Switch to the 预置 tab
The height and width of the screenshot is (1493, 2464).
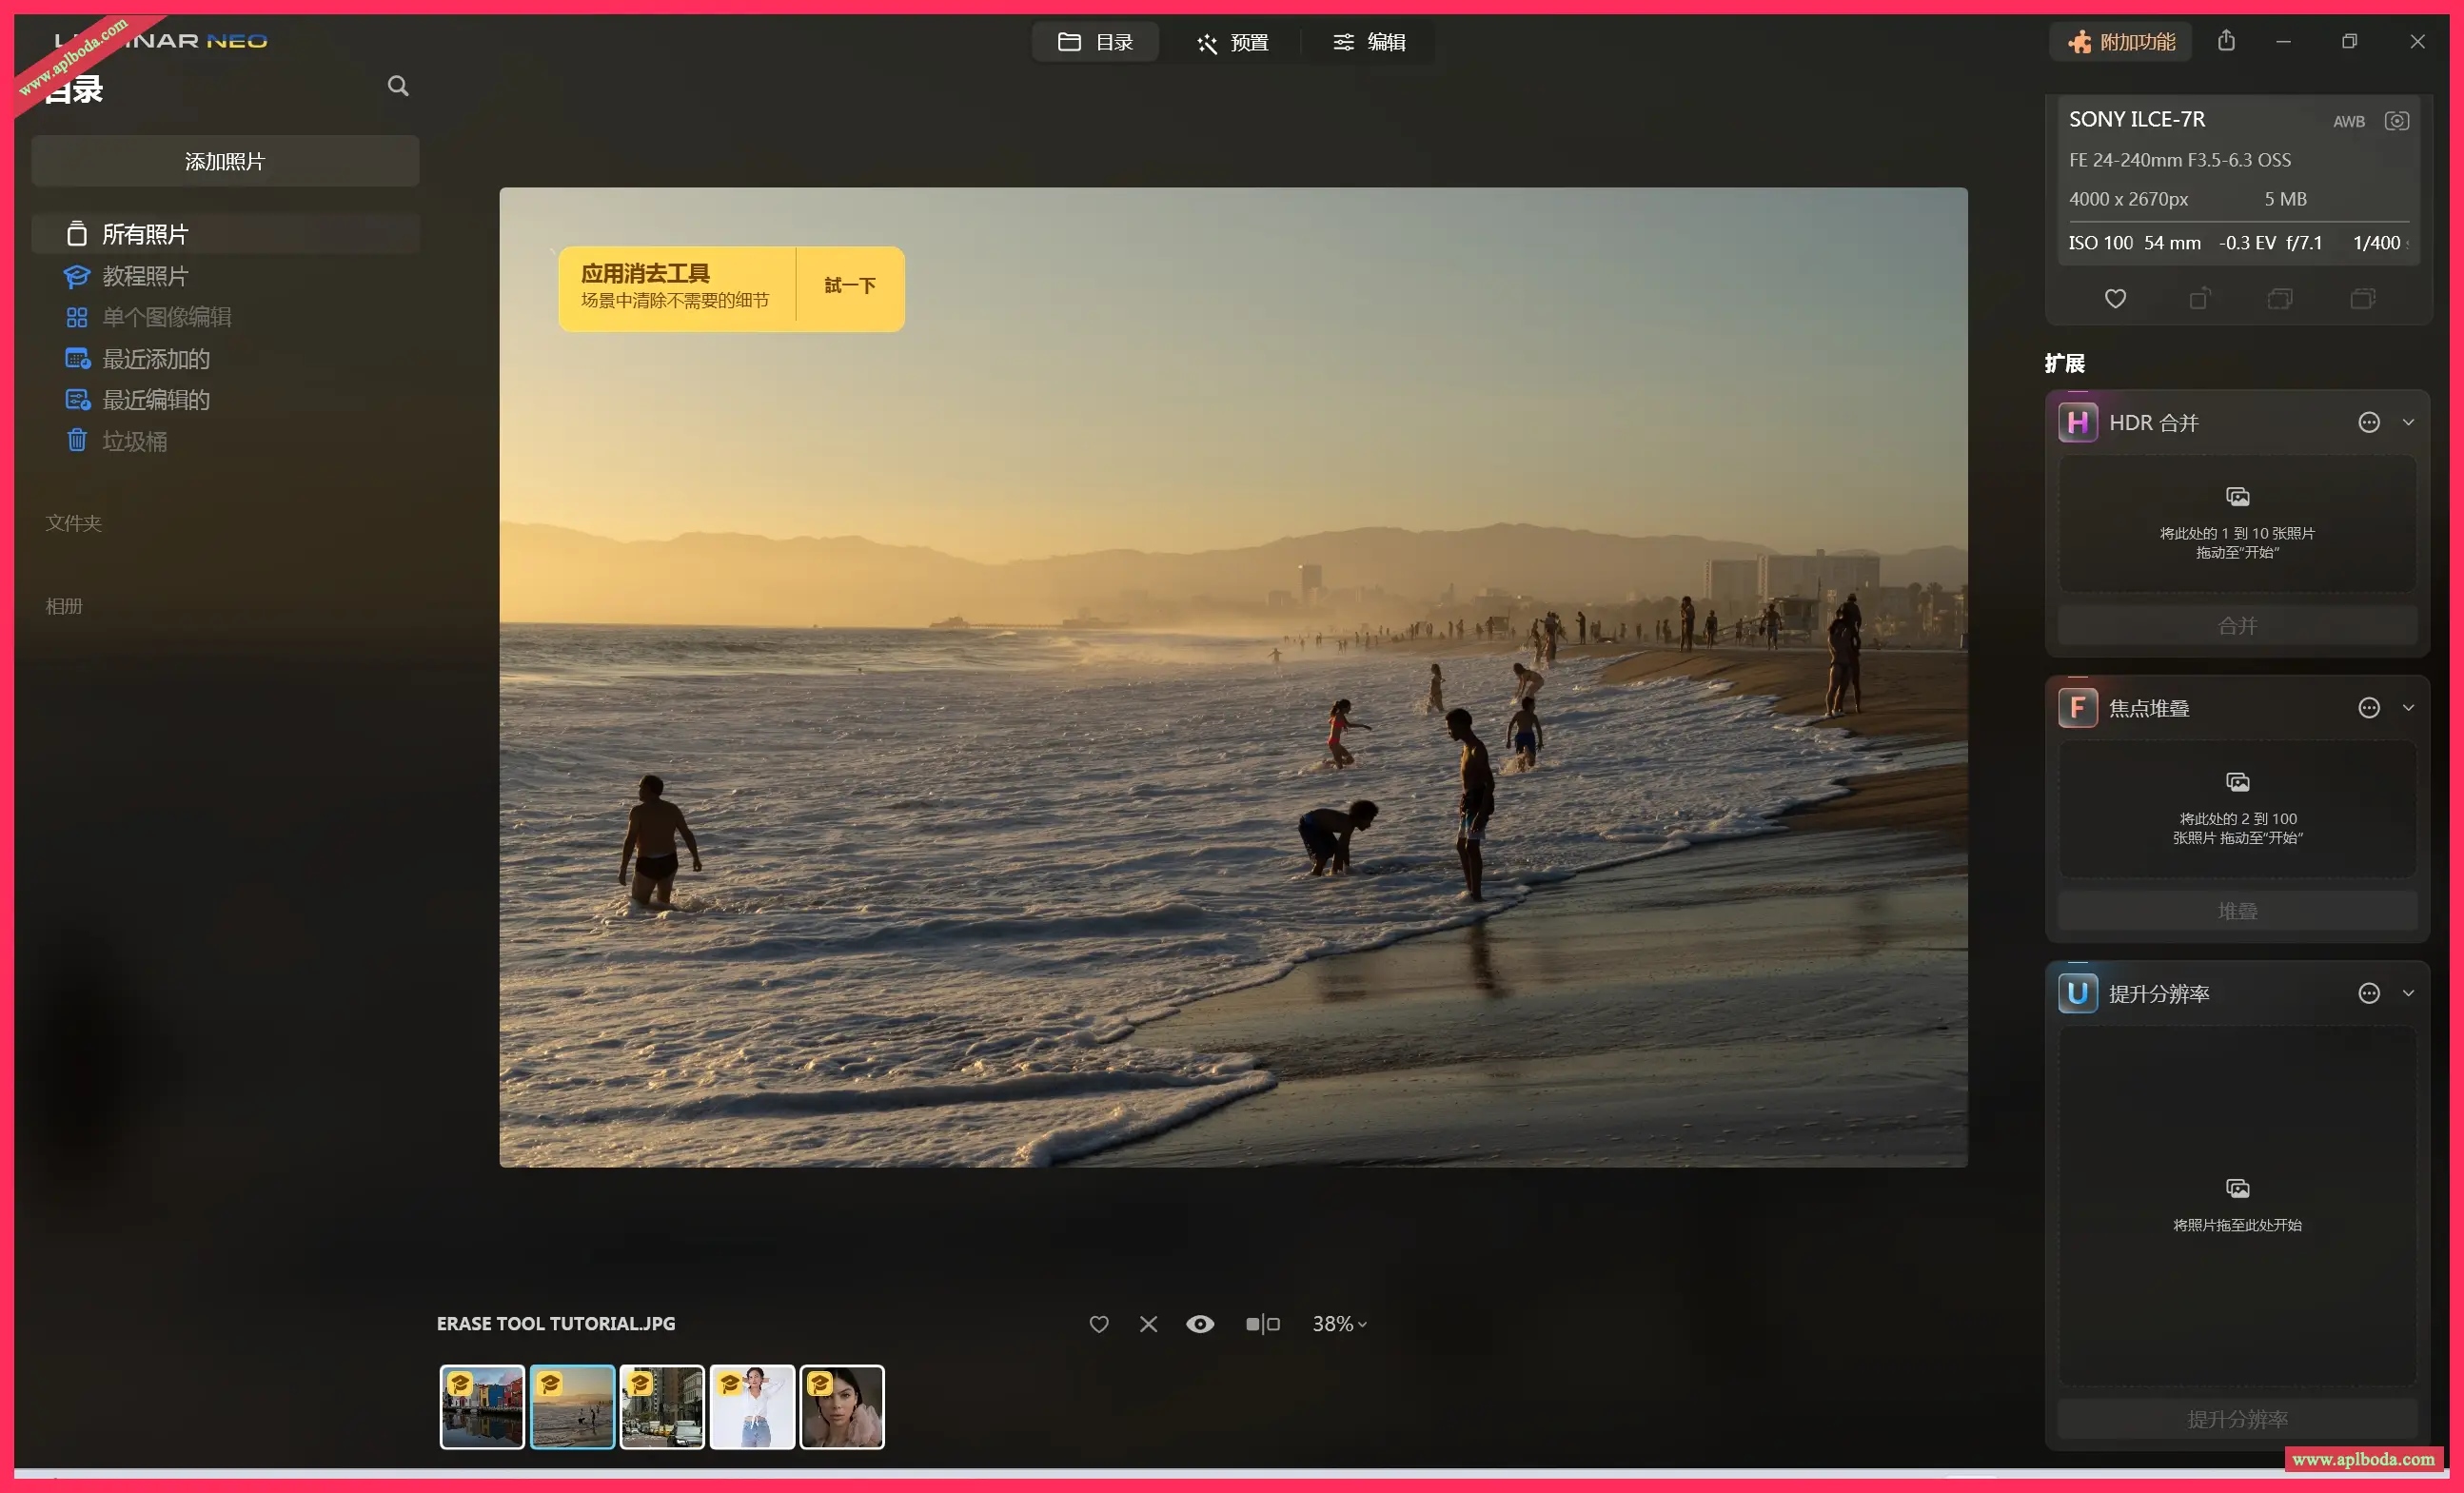[x=1232, y=42]
